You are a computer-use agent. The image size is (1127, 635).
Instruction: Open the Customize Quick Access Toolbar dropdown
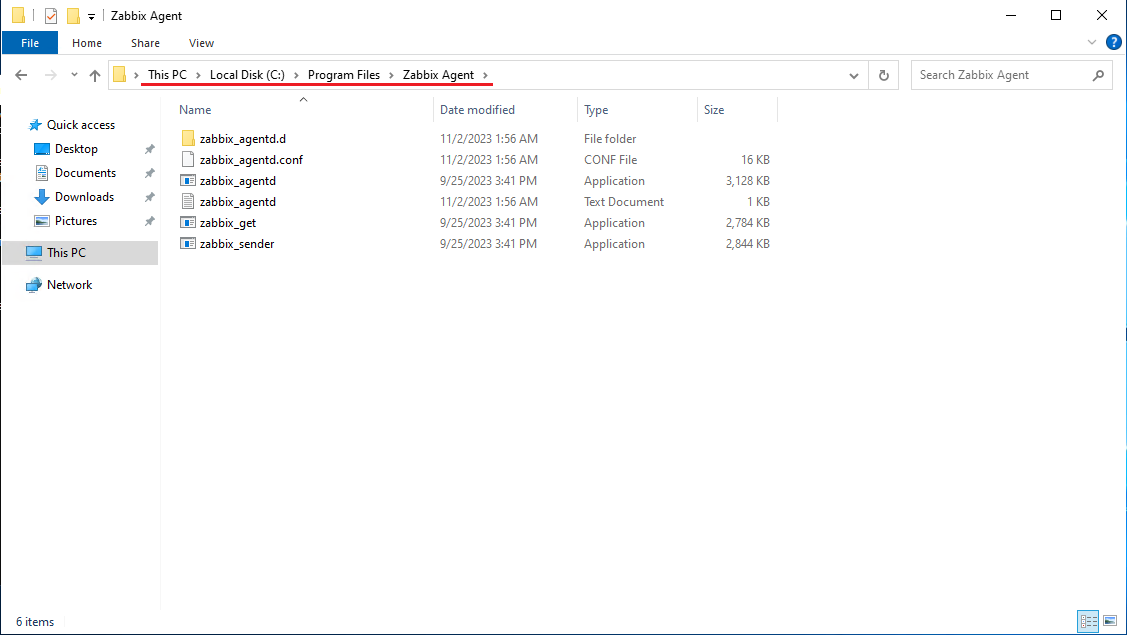[91, 16]
